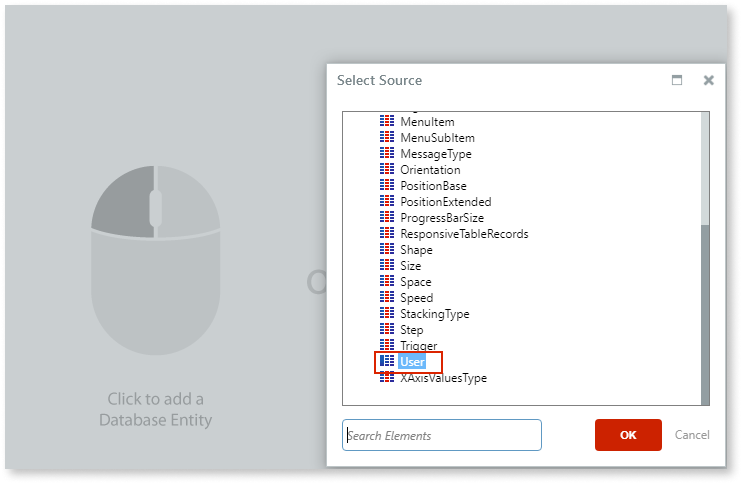Screen dimensions: 742x484
Task: Click the icon beside Shape entity
Action: point(387,250)
